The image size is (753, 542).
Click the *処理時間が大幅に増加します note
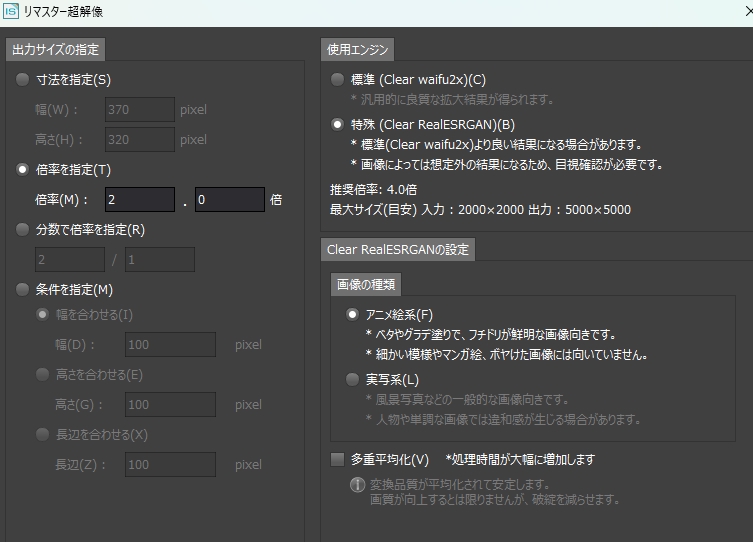[520, 459]
